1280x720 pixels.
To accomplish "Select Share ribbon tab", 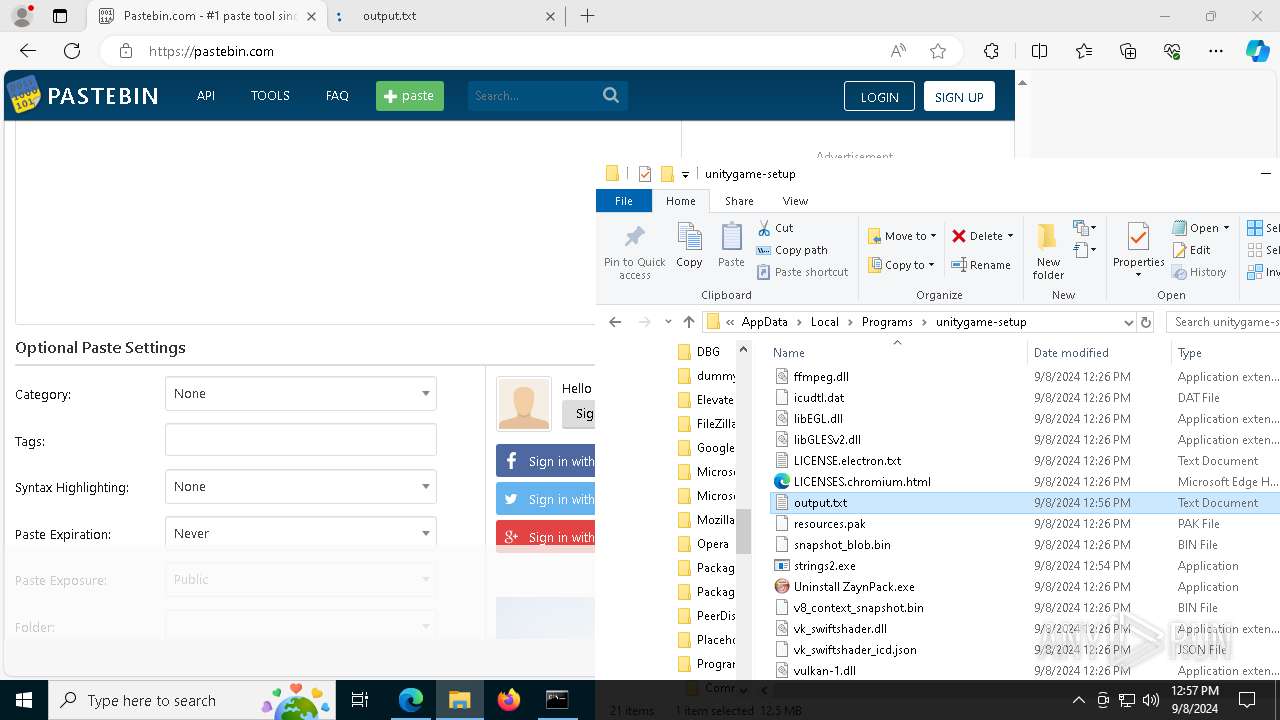I will click(739, 201).
